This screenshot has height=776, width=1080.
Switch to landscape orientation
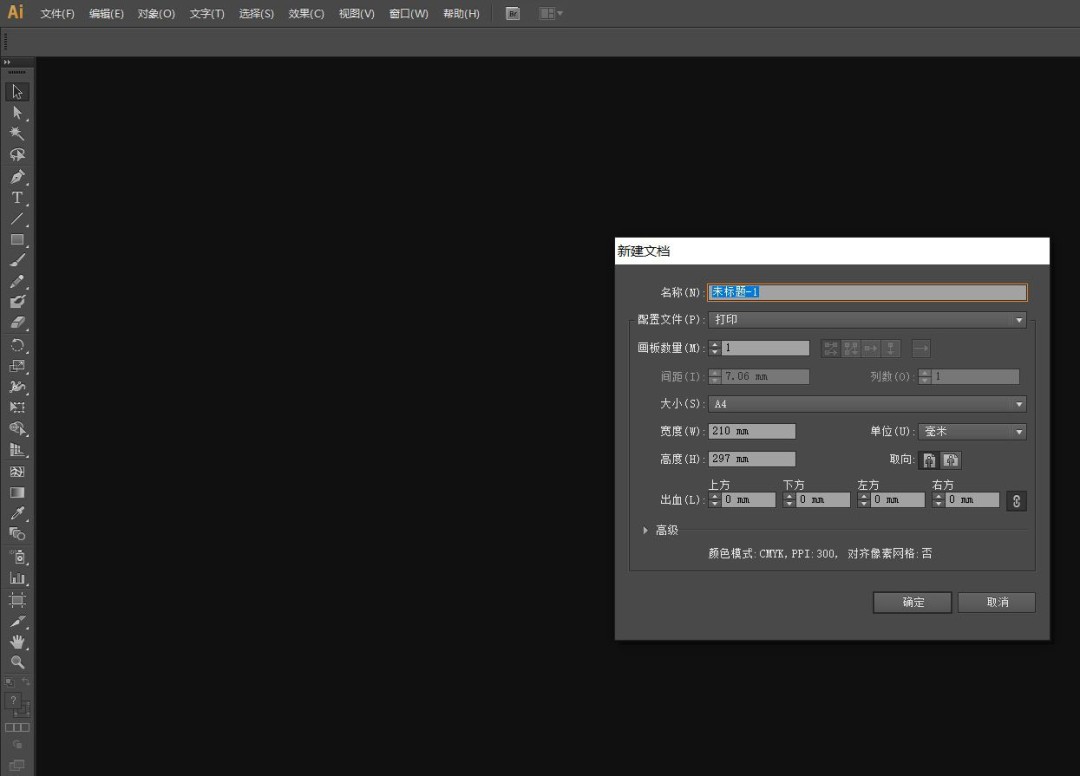tap(951, 460)
